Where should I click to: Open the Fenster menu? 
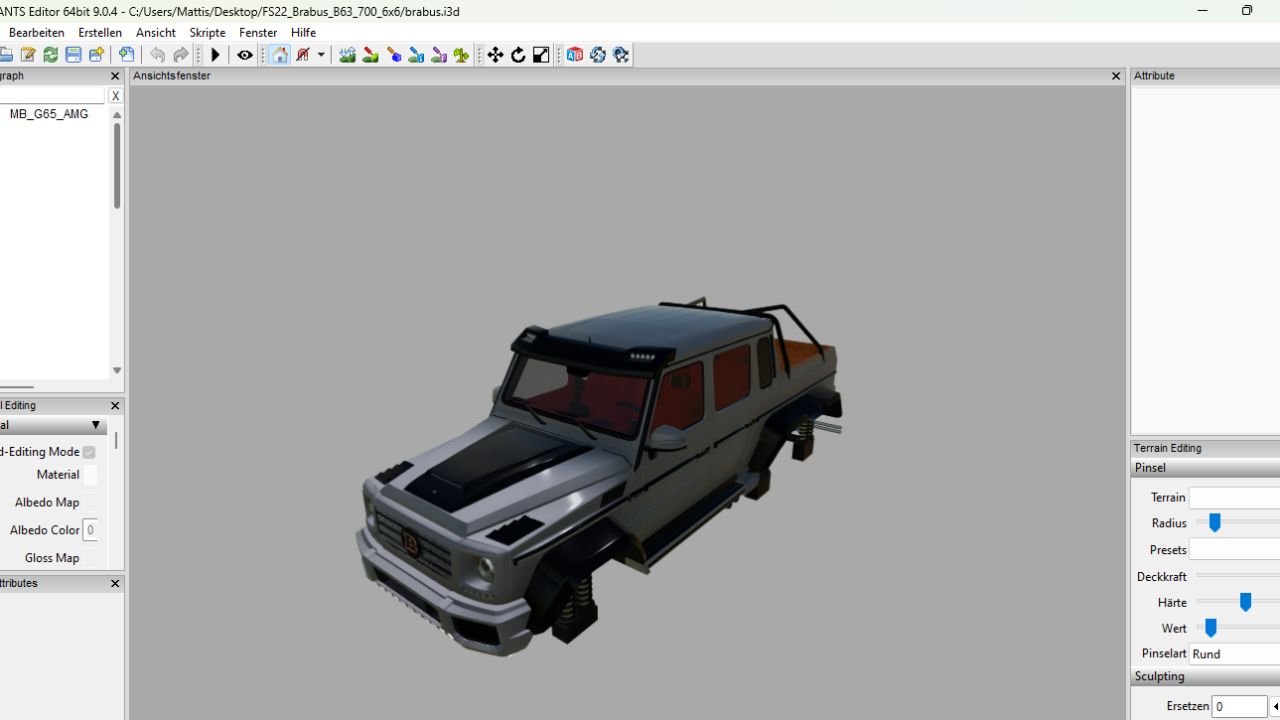coord(258,33)
